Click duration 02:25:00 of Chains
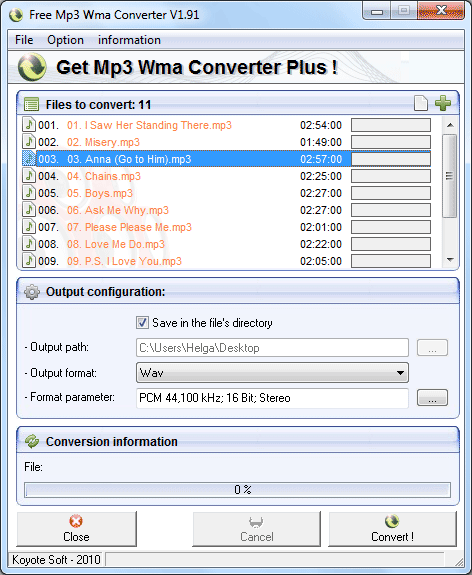472x575 pixels. [x=321, y=176]
